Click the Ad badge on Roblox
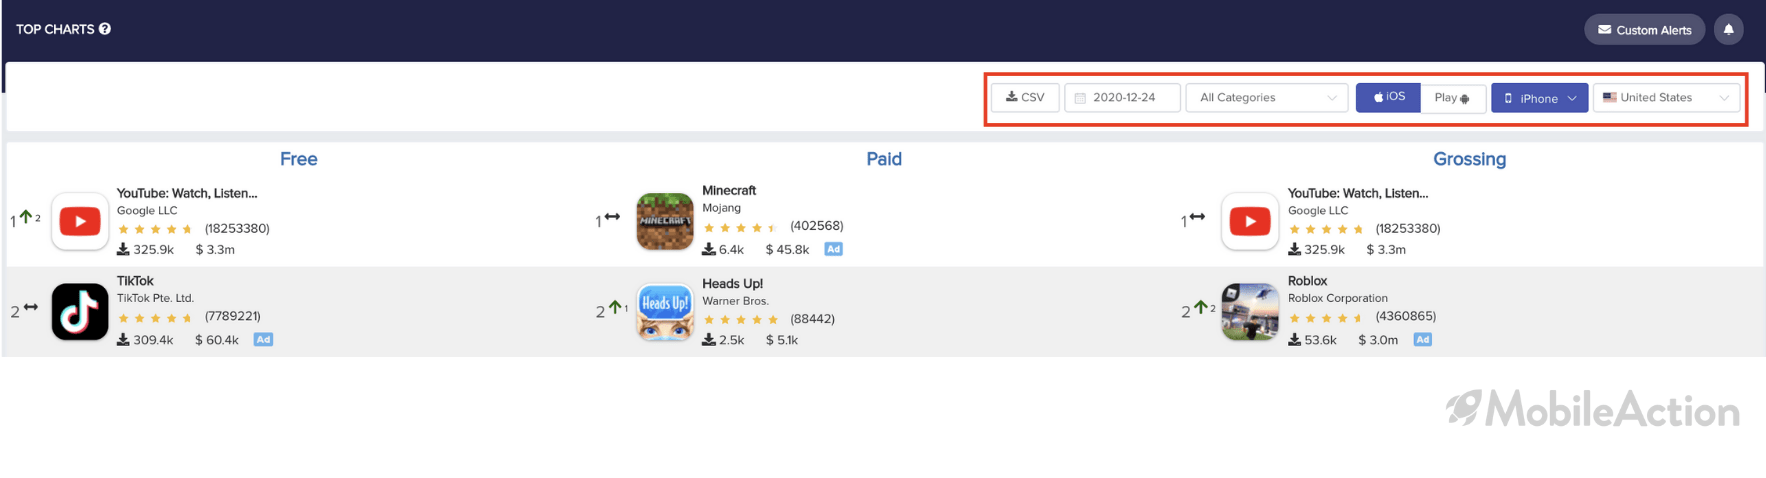Screen dimensions: 1766x478 click(x=1422, y=340)
